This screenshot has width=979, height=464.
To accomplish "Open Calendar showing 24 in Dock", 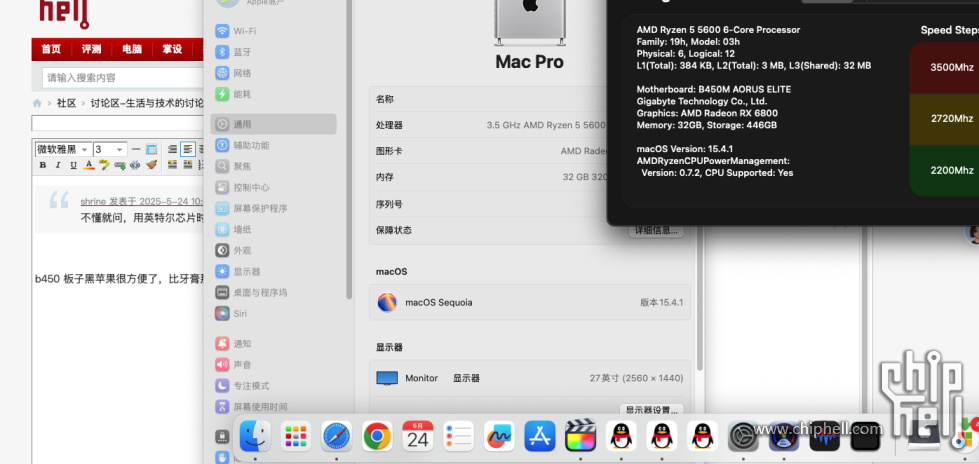I will (x=418, y=436).
